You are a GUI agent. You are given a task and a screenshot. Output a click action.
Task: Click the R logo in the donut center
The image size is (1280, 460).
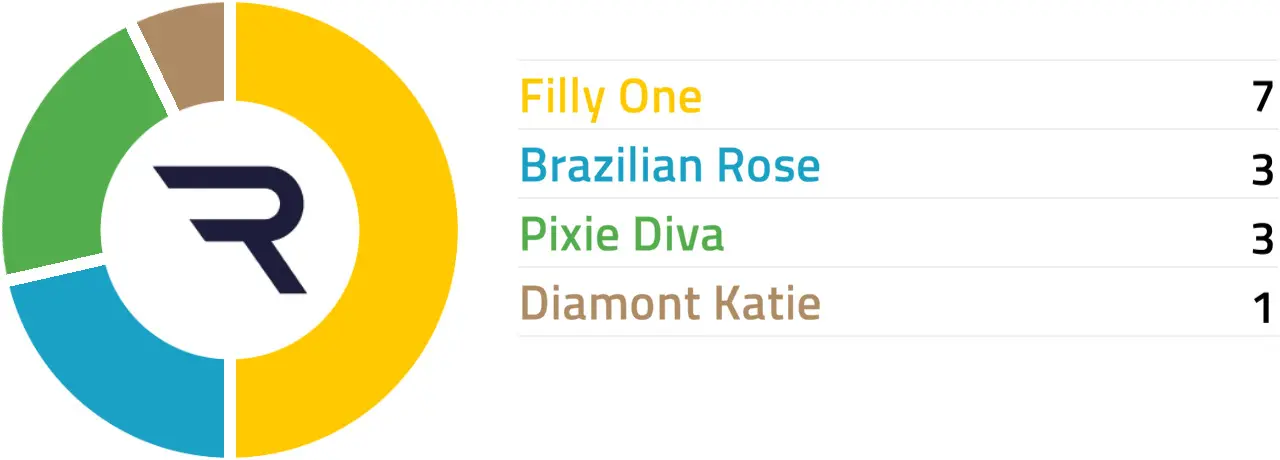coord(231,229)
